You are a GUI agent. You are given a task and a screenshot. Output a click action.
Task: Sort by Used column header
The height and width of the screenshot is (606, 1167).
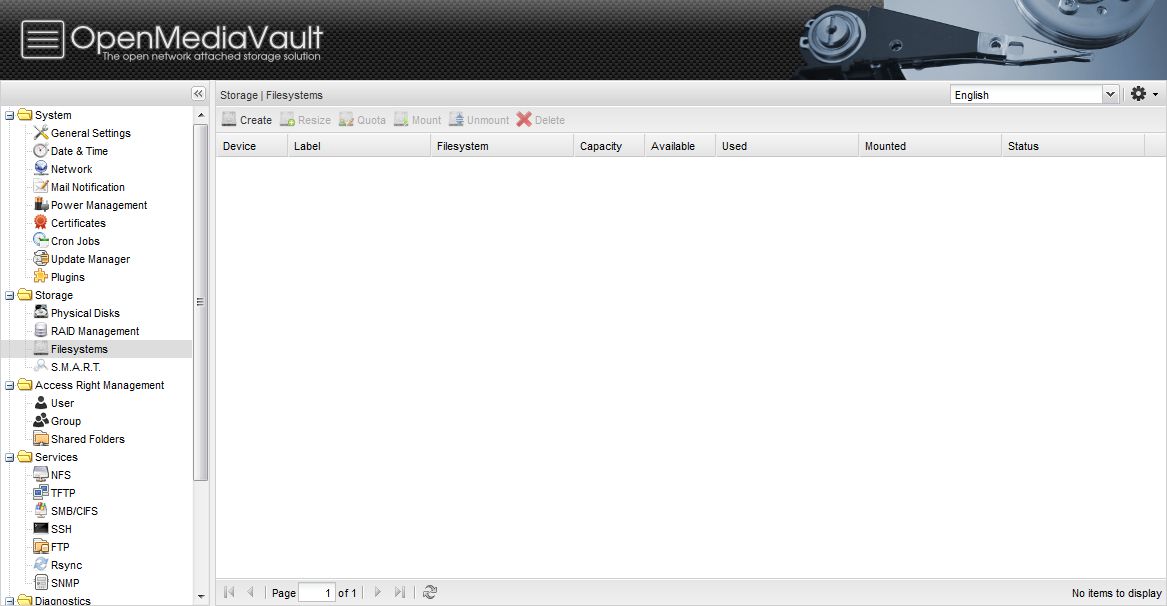[787, 146]
